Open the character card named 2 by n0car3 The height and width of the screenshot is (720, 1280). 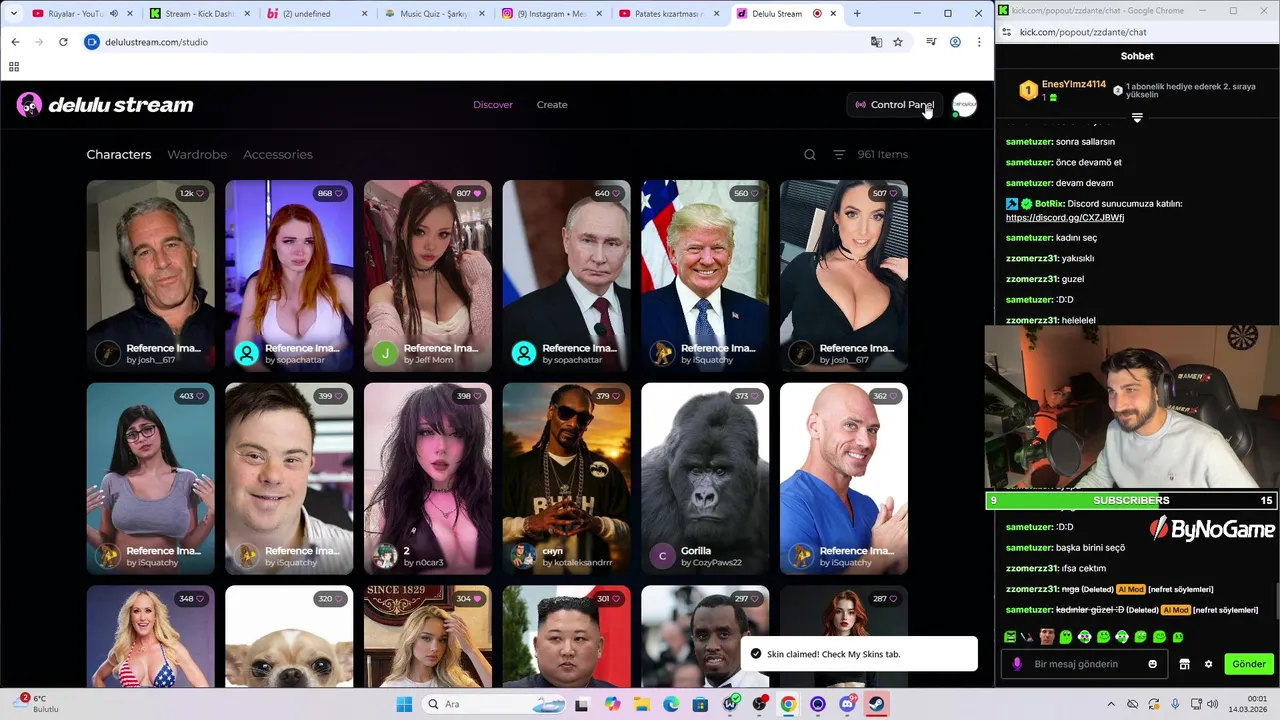click(x=428, y=479)
